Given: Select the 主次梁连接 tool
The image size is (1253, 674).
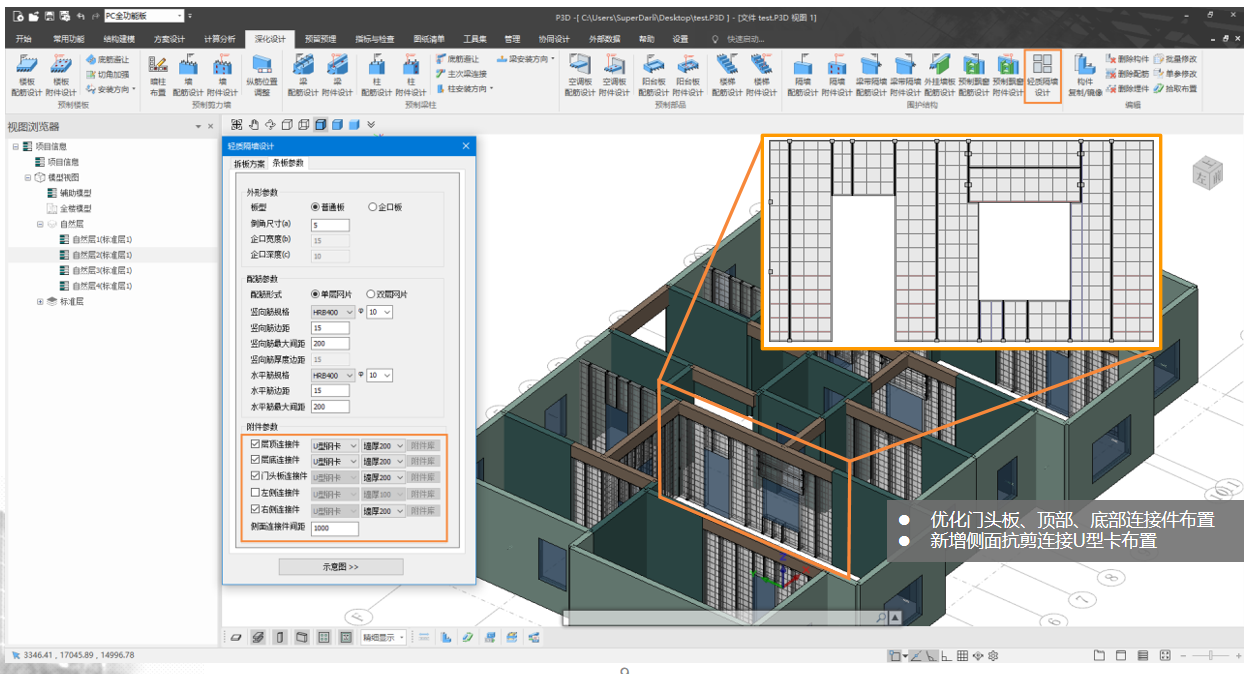Looking at the screenshot, I should (462, 74).
